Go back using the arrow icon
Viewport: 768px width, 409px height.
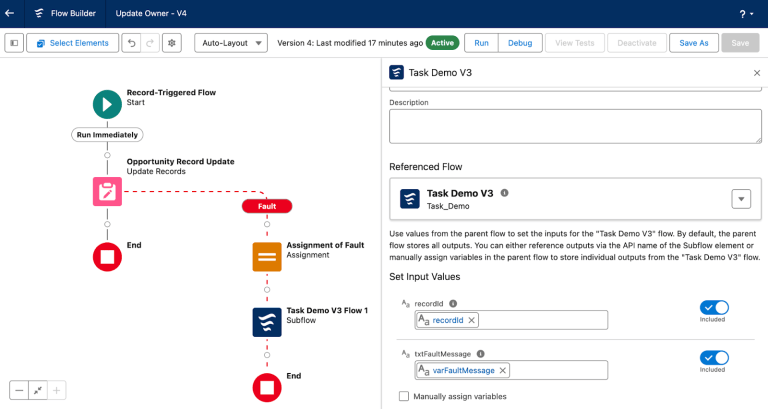(x=9, y=13)
